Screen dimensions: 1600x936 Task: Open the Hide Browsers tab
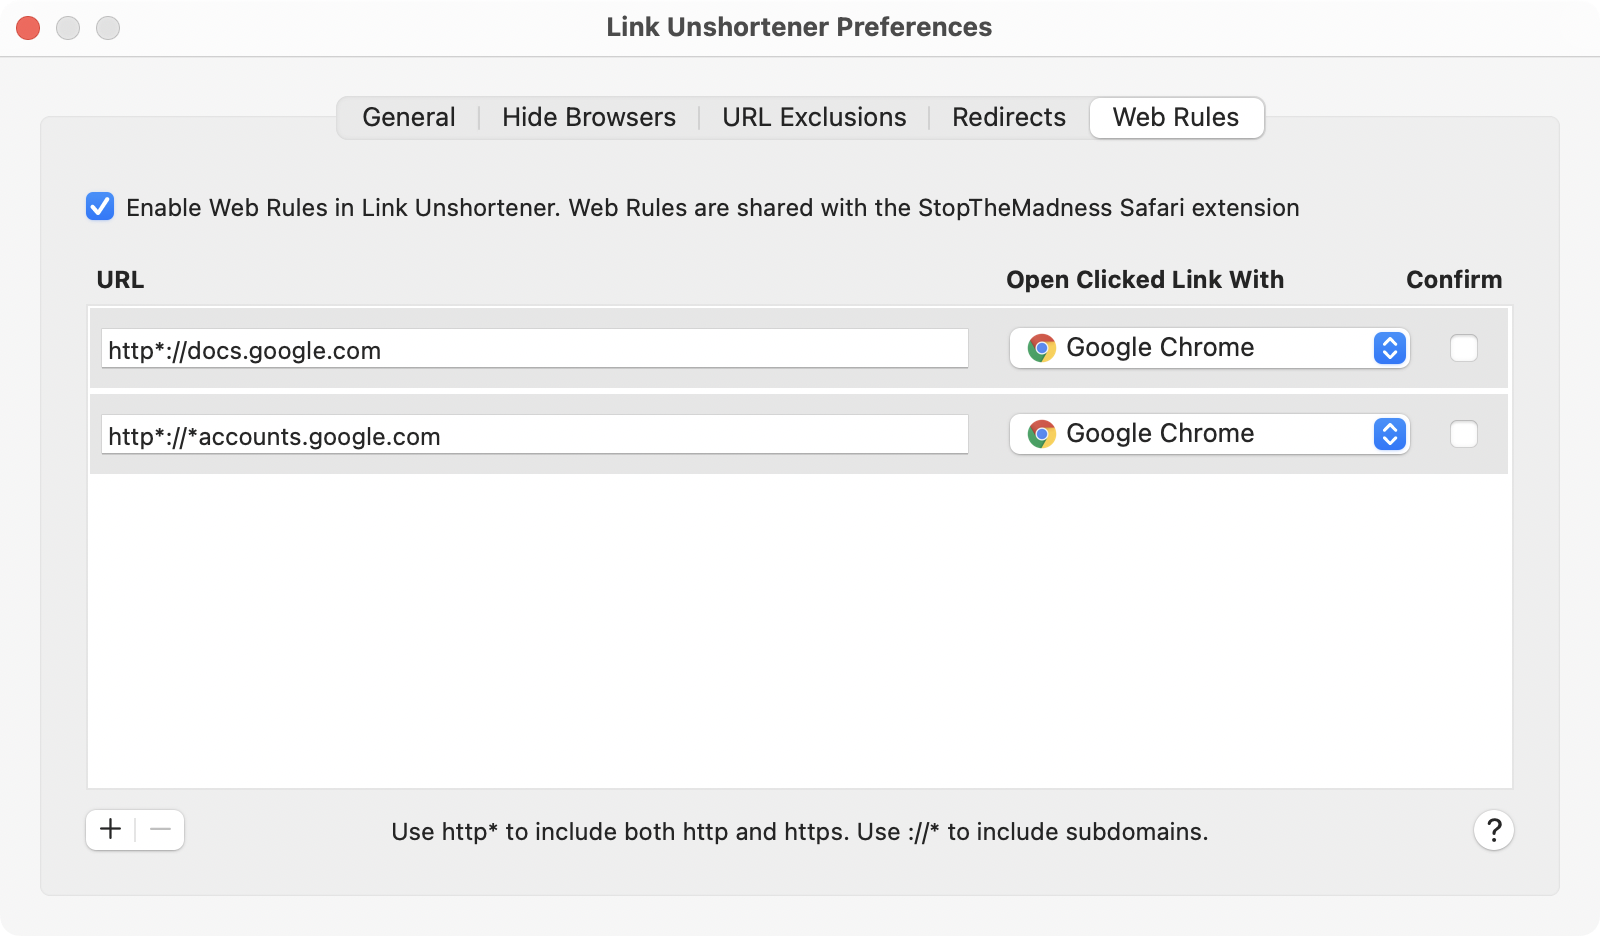pos(589,118)
